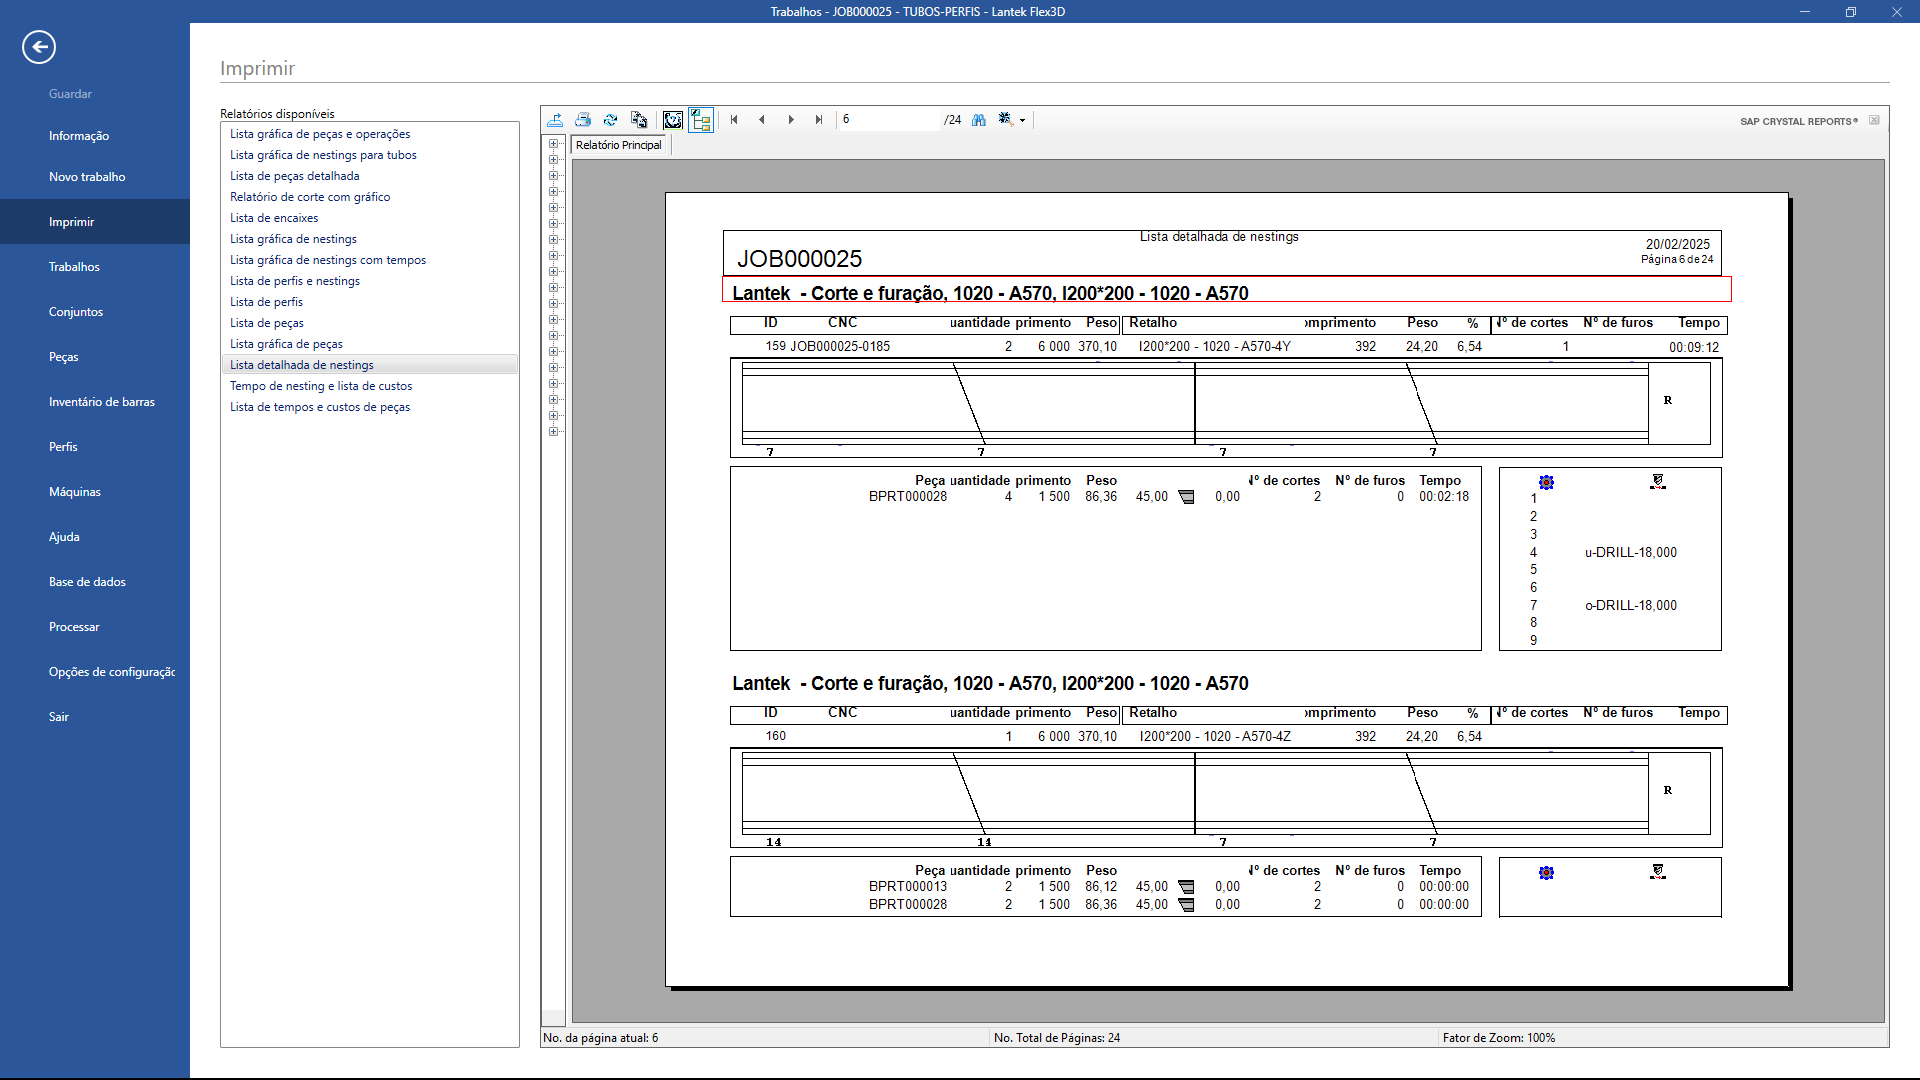This screenshot has width=1920, height=1080.
Task: Expand the topmost group tree node
Action: coord(553,144)
